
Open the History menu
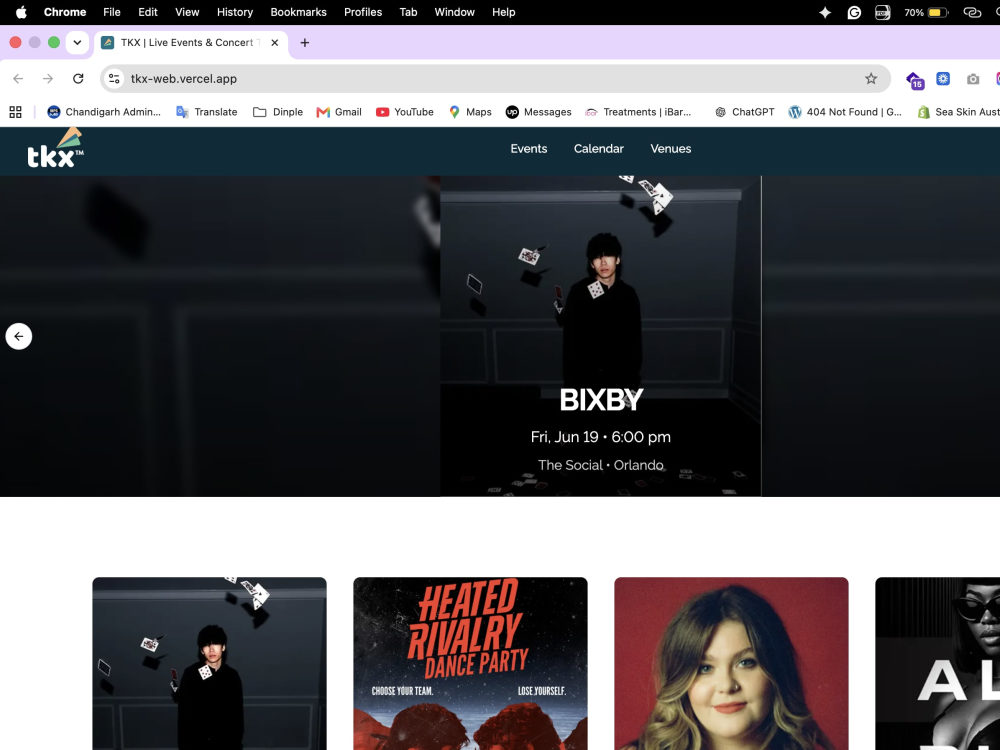pos(235,12)
